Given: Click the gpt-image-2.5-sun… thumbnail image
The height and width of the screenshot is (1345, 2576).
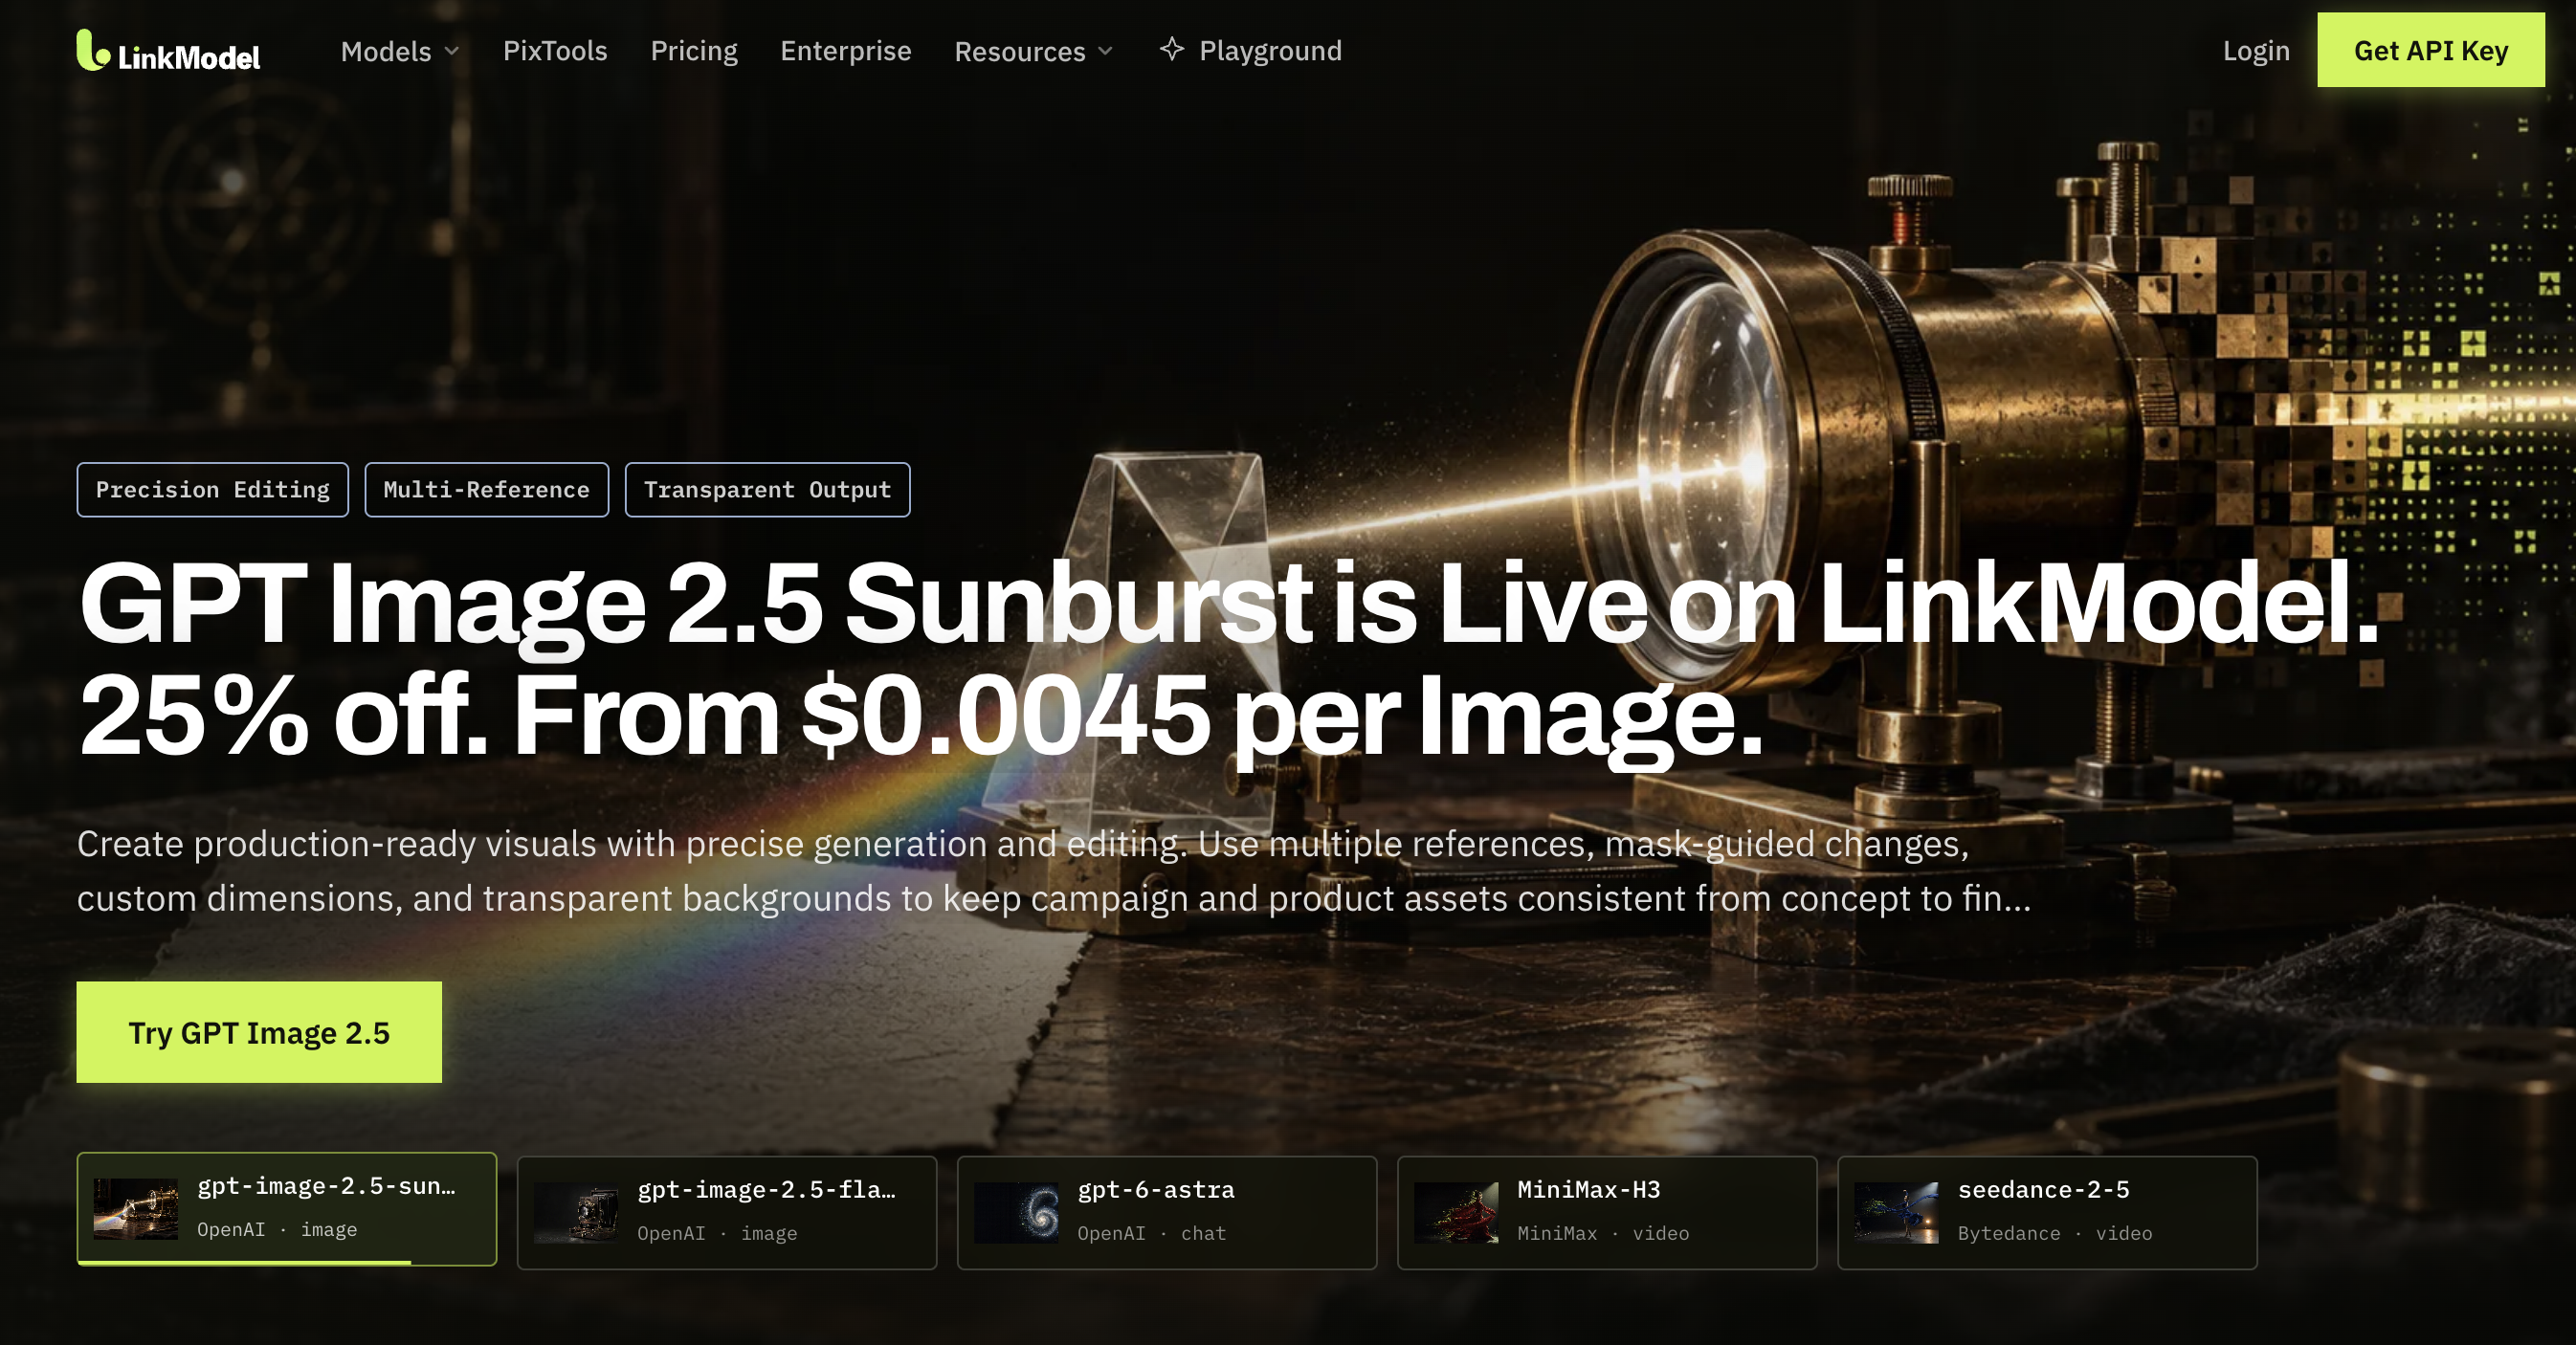Looking at the screenshot, I should [x=136, y=1209].
